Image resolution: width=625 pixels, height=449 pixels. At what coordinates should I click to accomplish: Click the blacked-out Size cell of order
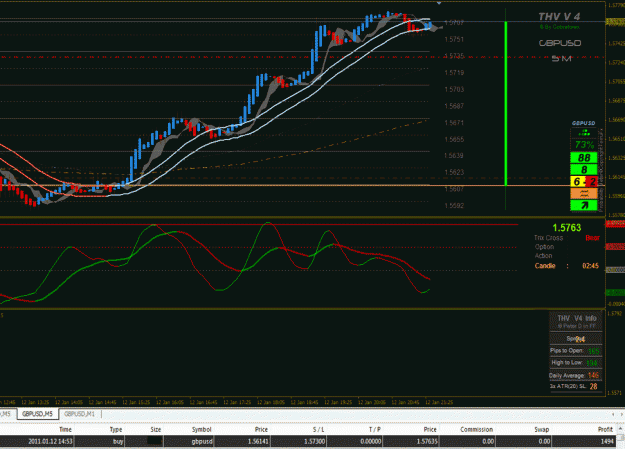tap(155, 441)
